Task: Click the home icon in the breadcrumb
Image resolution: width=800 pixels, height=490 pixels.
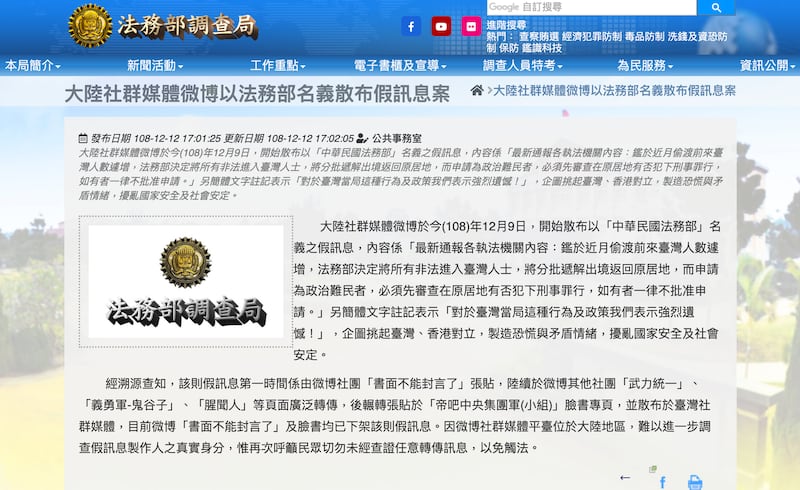Action: [x=477, y=90]
